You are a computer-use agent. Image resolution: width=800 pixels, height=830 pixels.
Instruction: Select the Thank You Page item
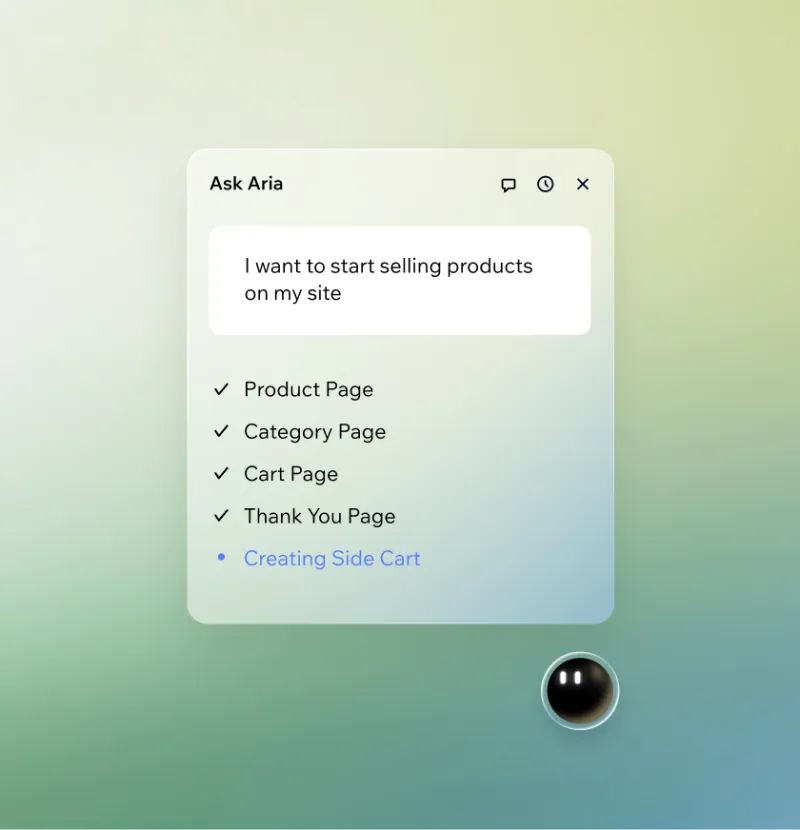coord(320,516)
